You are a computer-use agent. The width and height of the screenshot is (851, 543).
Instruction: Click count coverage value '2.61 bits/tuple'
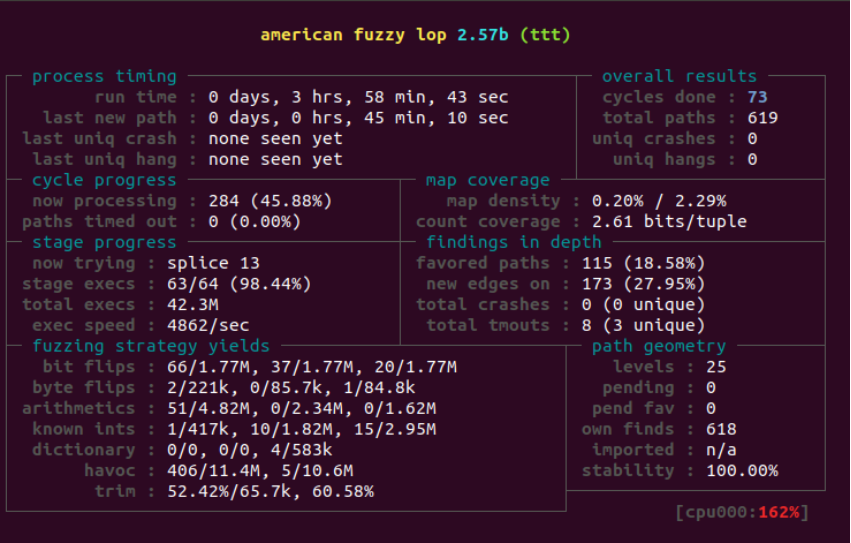[669, 222]
